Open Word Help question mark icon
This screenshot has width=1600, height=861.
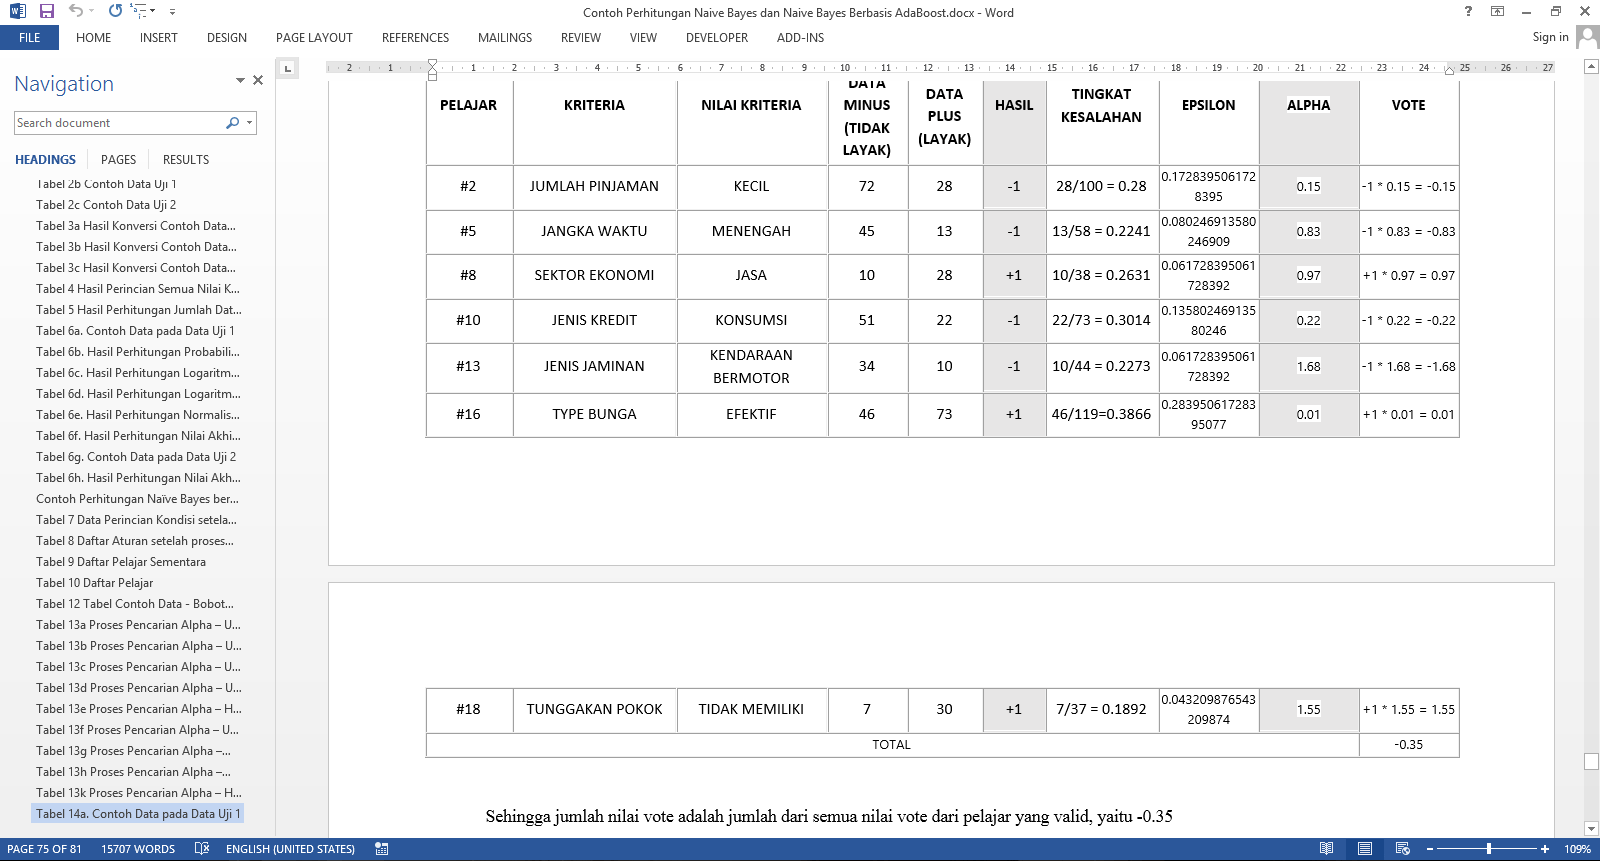click(x=1468, y=11)
